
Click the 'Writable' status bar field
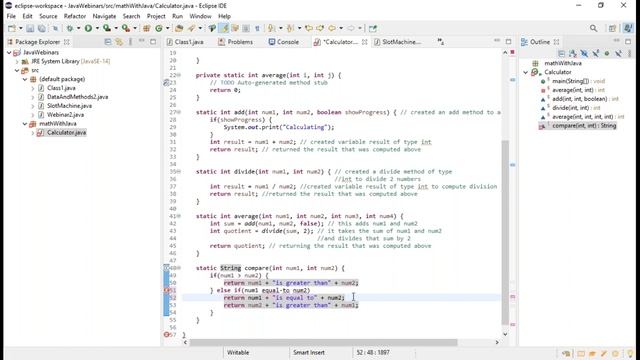(x=238, y=353)
